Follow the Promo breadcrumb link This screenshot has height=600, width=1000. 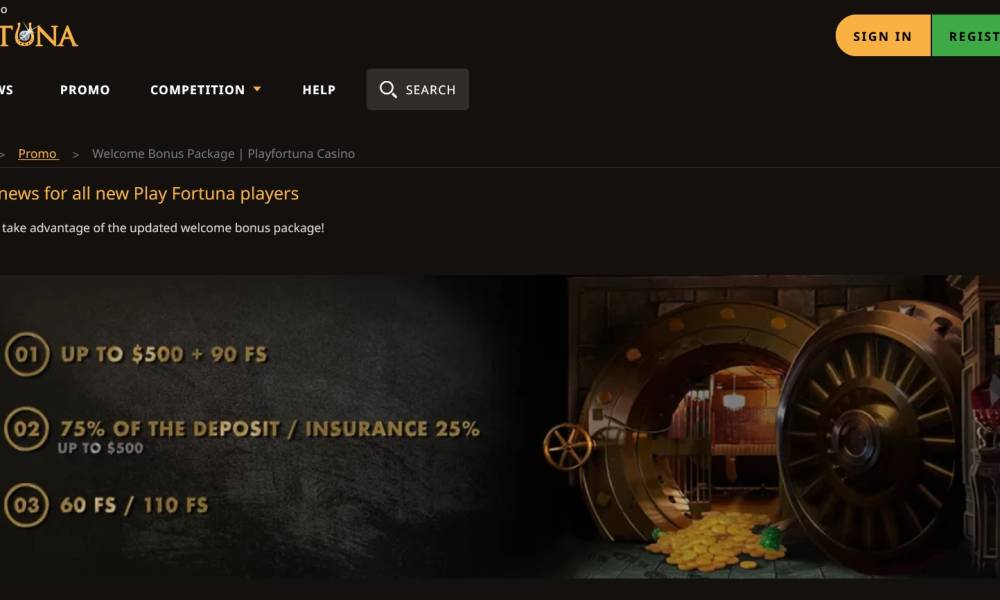(x=38, y=154)
